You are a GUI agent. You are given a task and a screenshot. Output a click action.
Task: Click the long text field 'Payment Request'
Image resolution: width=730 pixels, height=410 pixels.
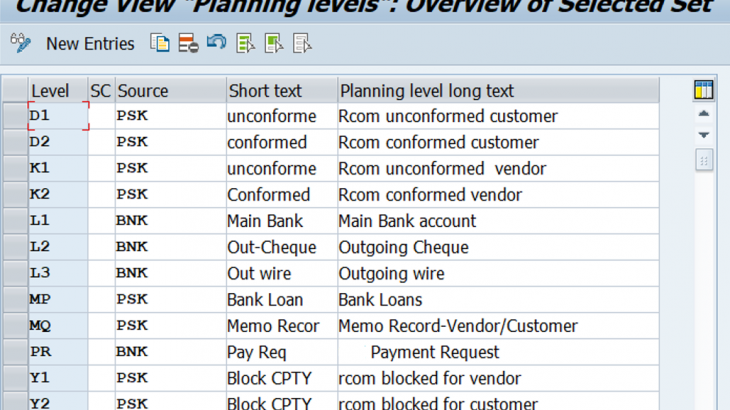pyautogui.click(x=435, y=352)
